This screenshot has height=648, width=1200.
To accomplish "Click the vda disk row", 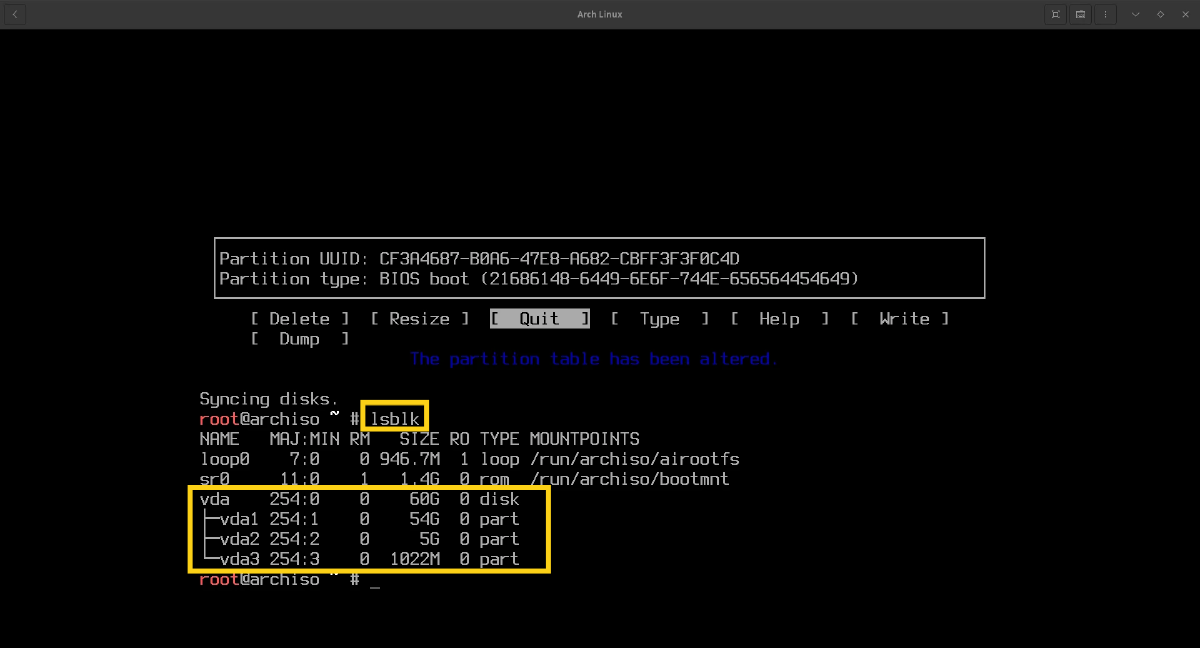I will pos(360,499).
